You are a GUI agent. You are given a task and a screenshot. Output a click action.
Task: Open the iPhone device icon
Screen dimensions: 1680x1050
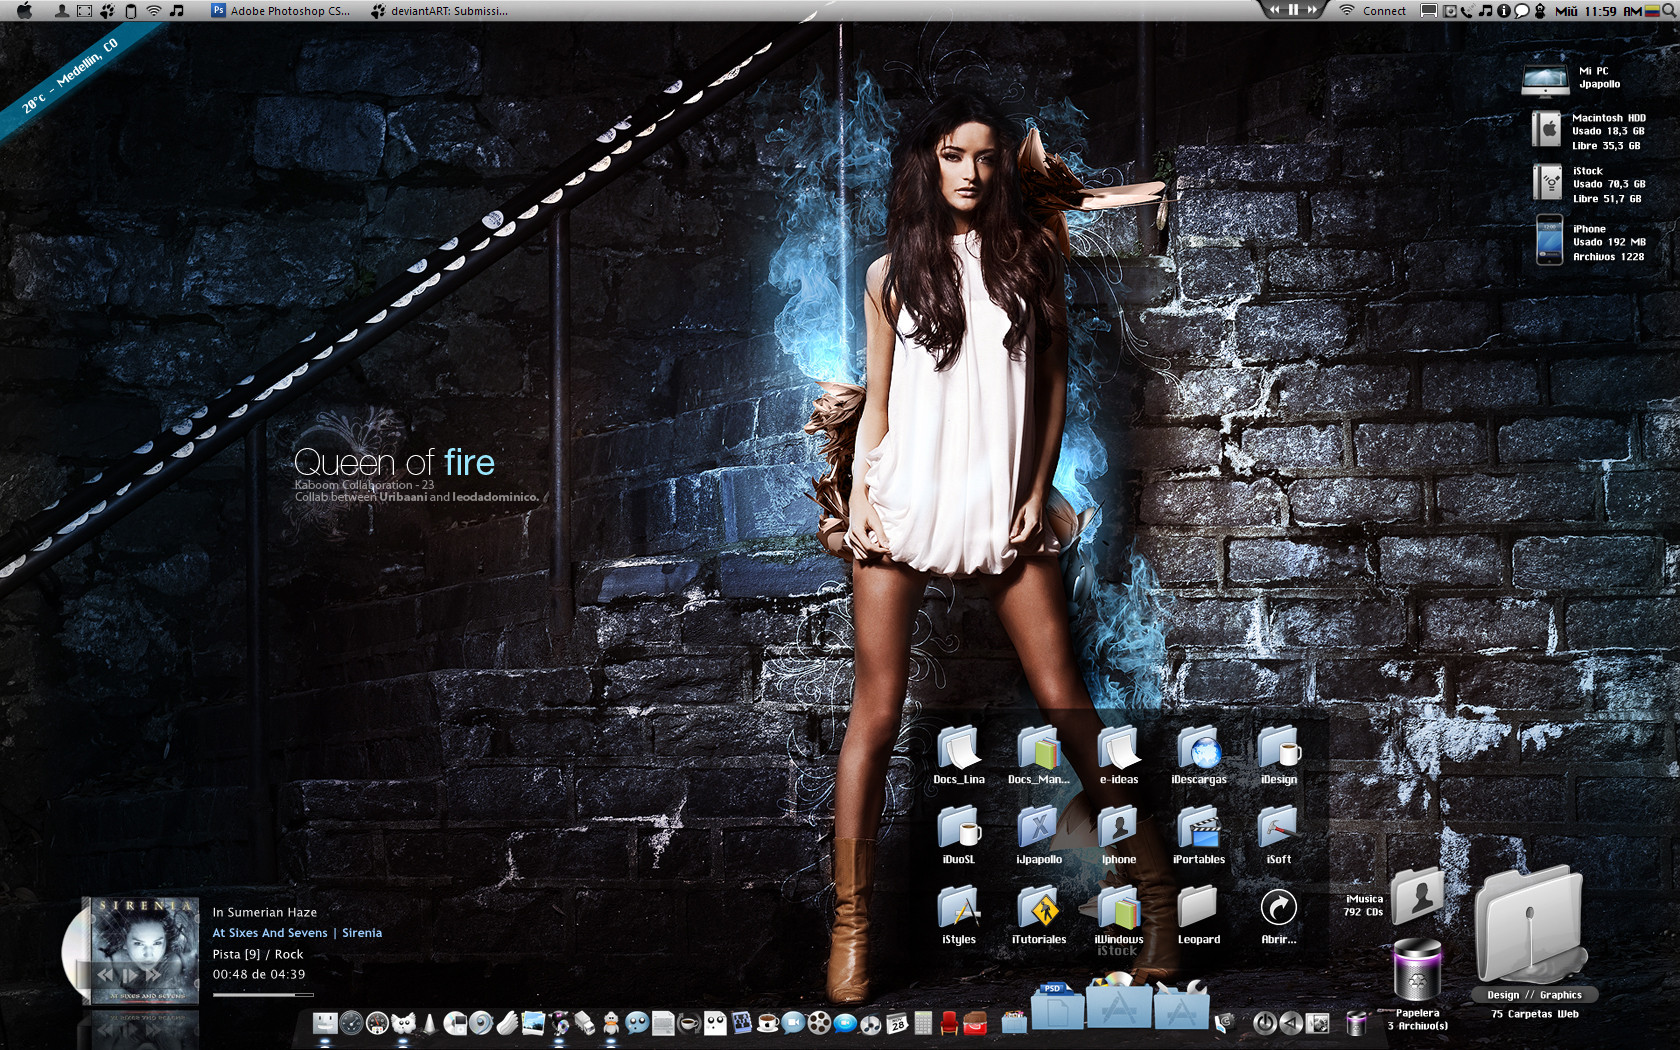click(x=1549, y=240)
